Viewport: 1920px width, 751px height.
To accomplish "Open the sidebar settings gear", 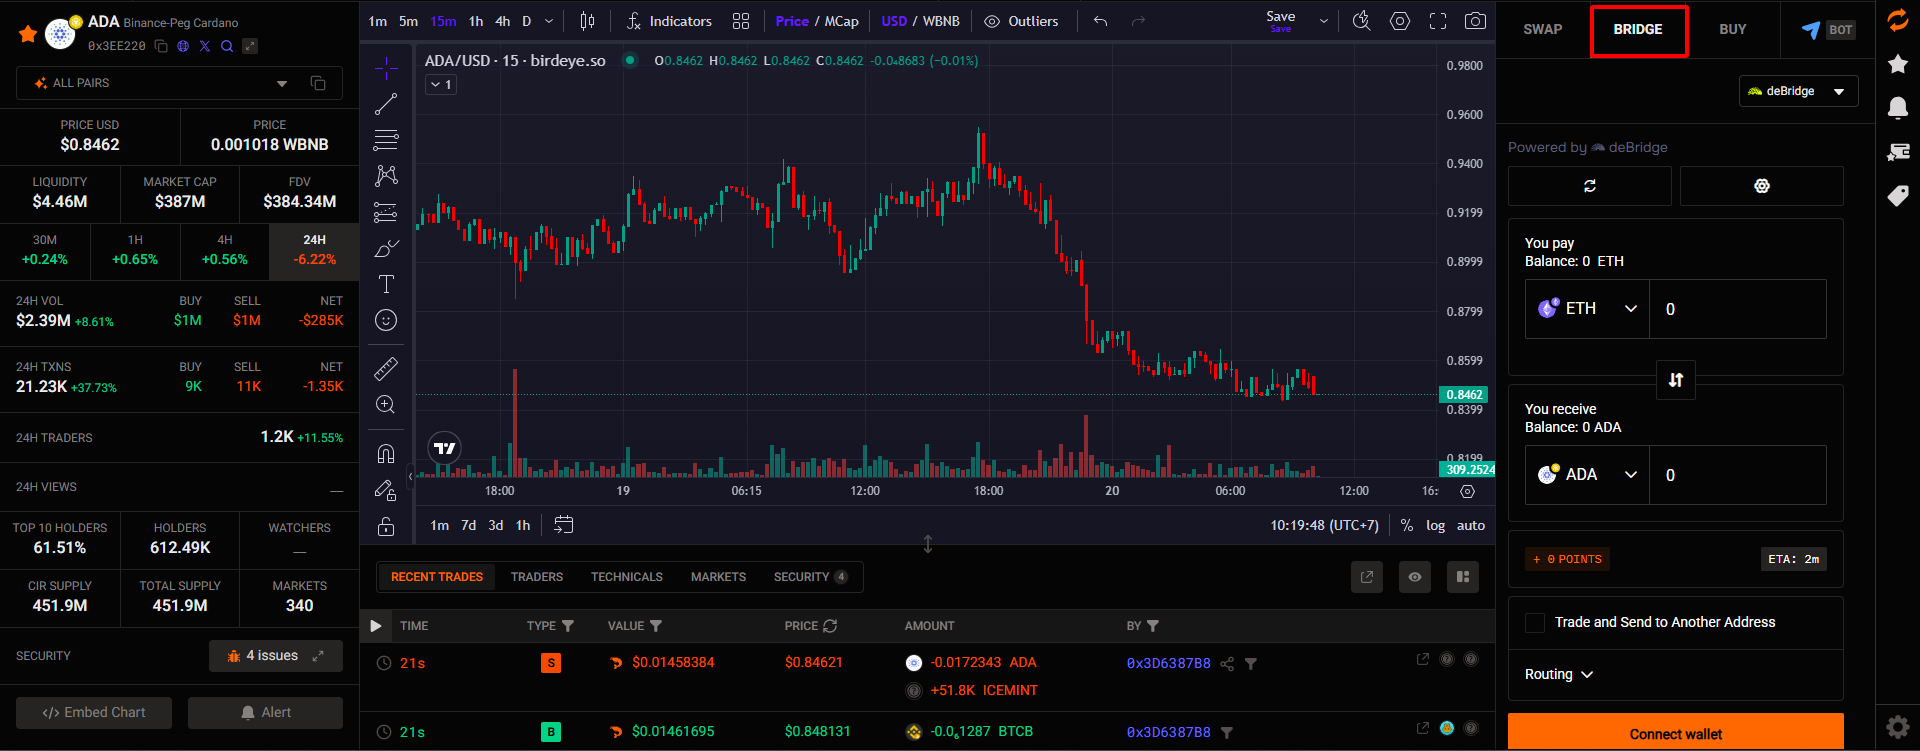I will point(1898,726).
